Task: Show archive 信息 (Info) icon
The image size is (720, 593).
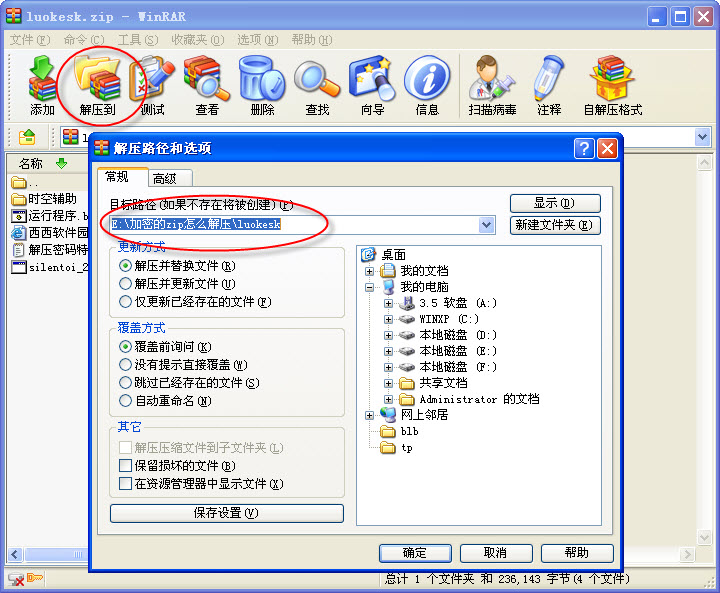Action: (x=427, y=85)
